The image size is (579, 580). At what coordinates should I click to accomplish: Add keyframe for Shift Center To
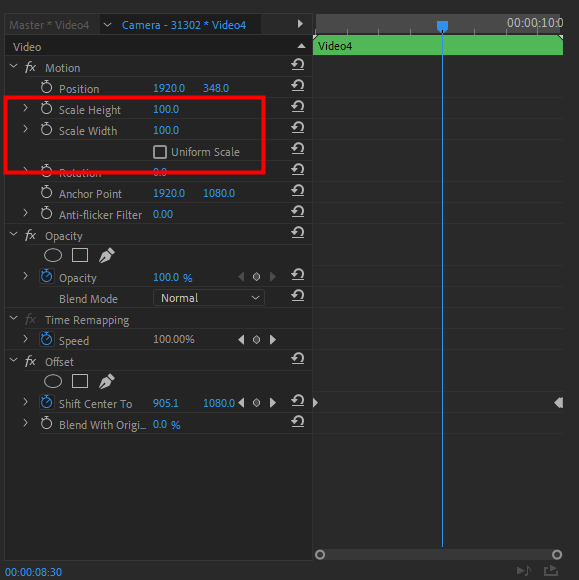click(256, 402)
